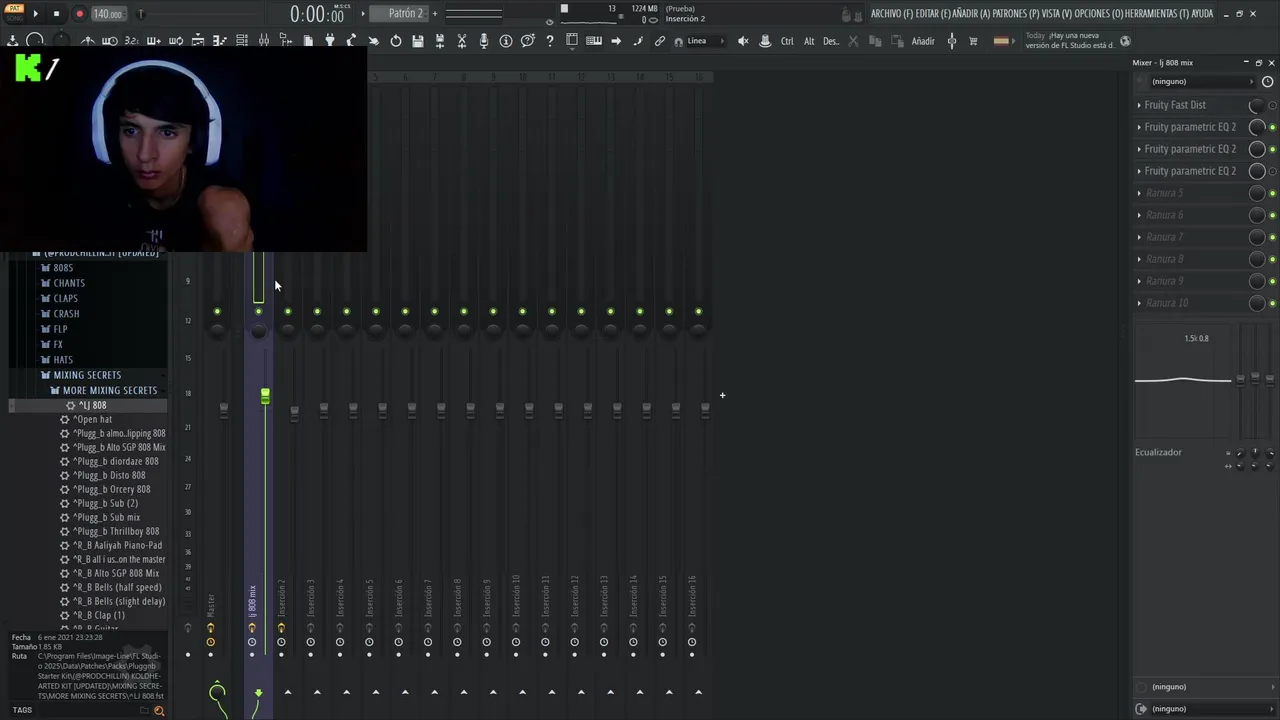The image size is (1280, 720).
Task: Click the Play button in transport
Action: (35, 14)
